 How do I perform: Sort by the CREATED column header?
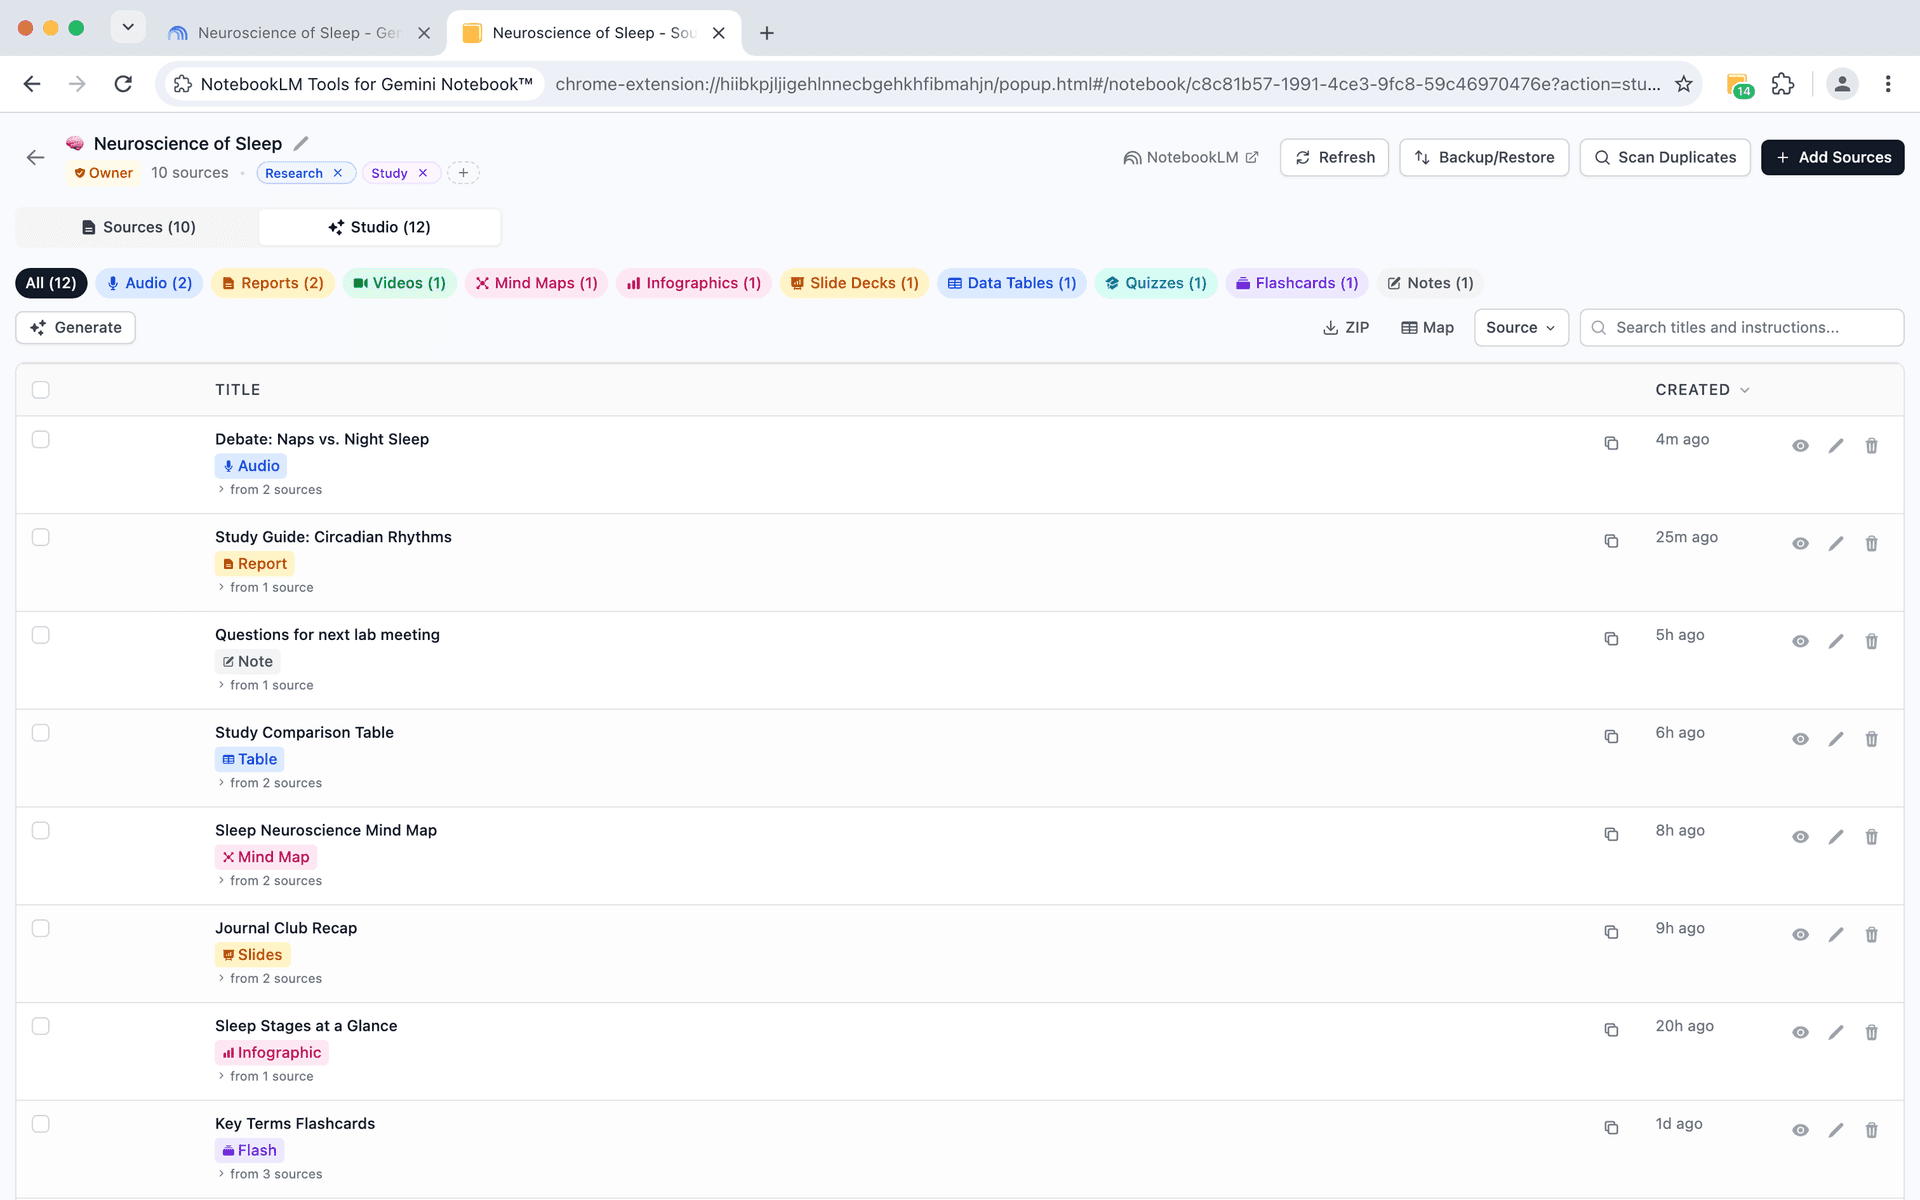[1702, 390]
